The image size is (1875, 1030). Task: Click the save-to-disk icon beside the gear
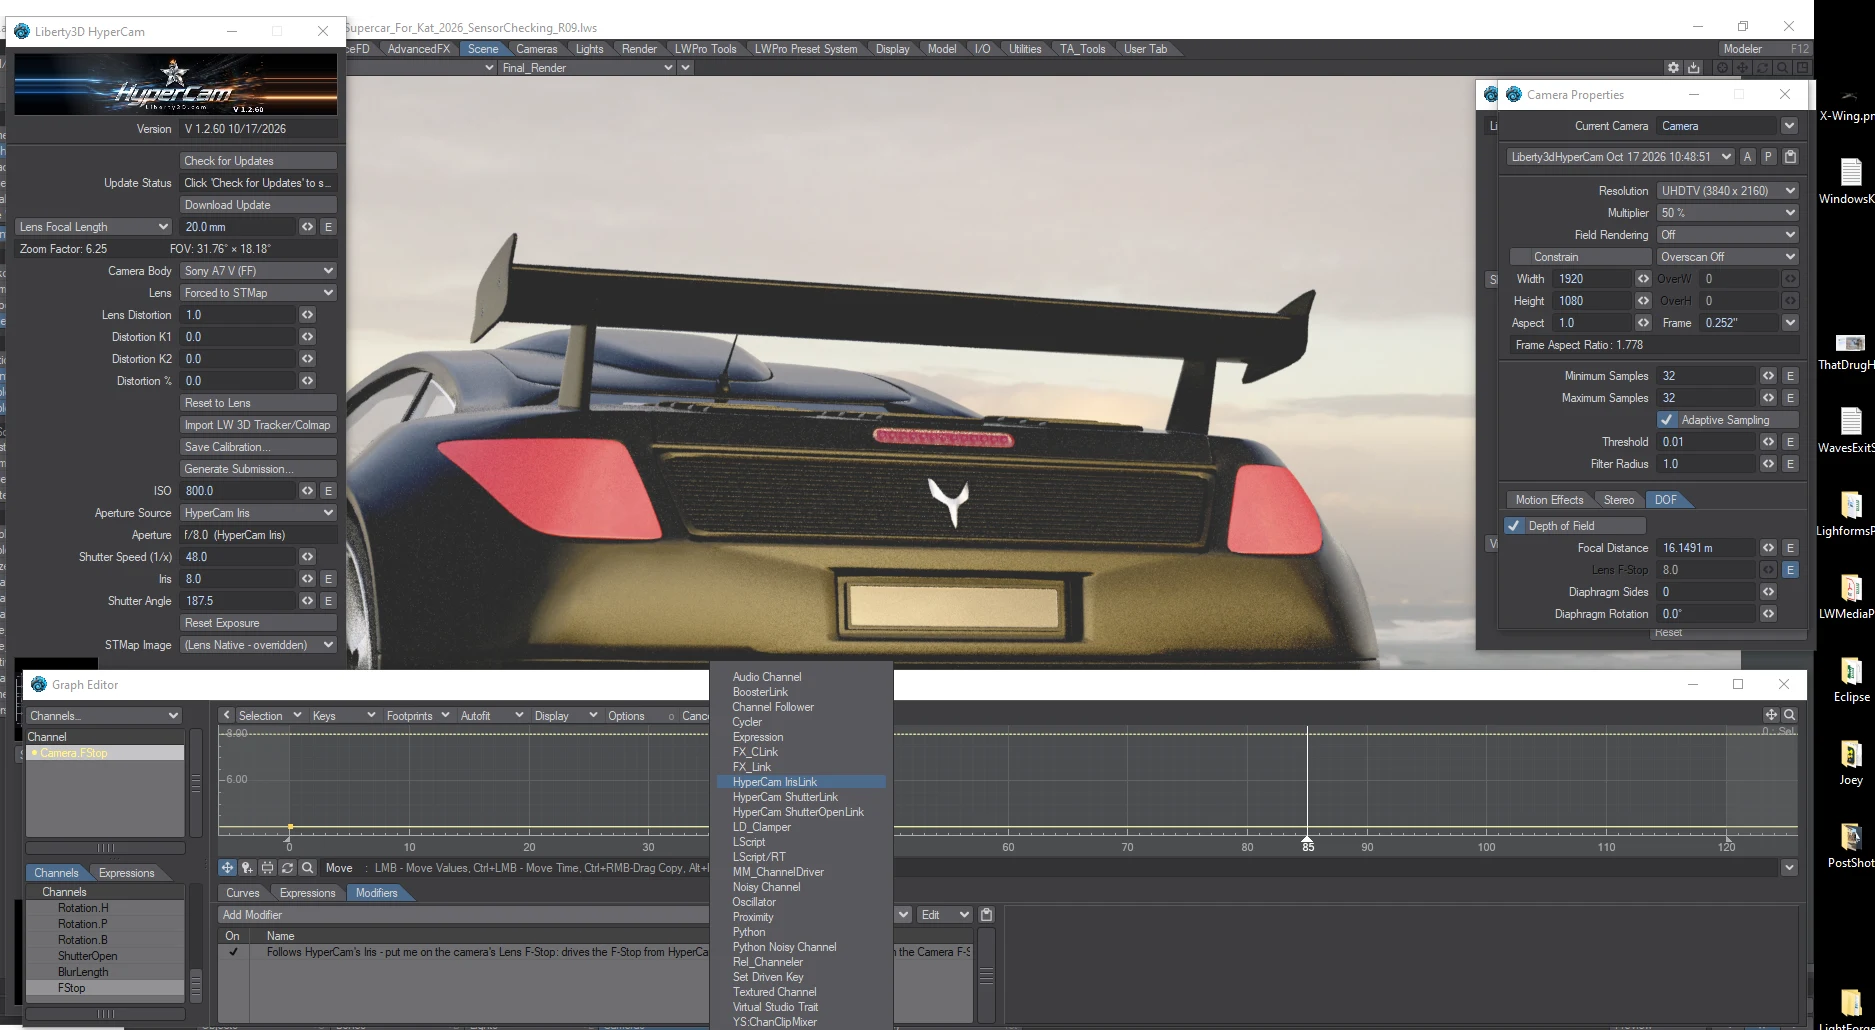tap(1693, 68)
